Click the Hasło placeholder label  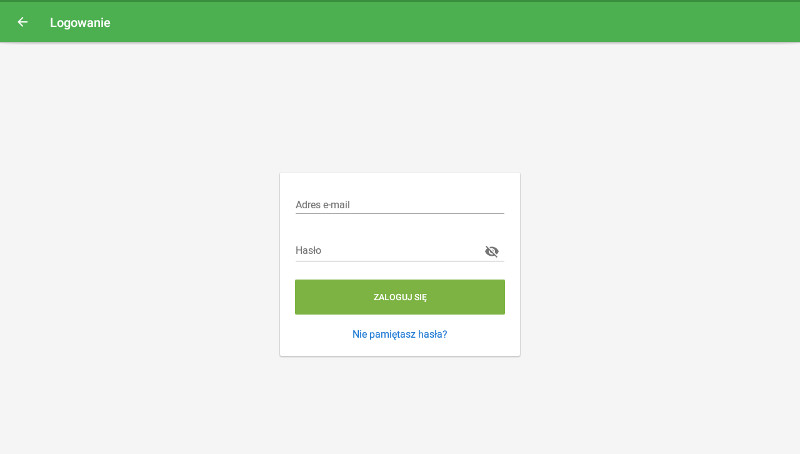(308, 250)
